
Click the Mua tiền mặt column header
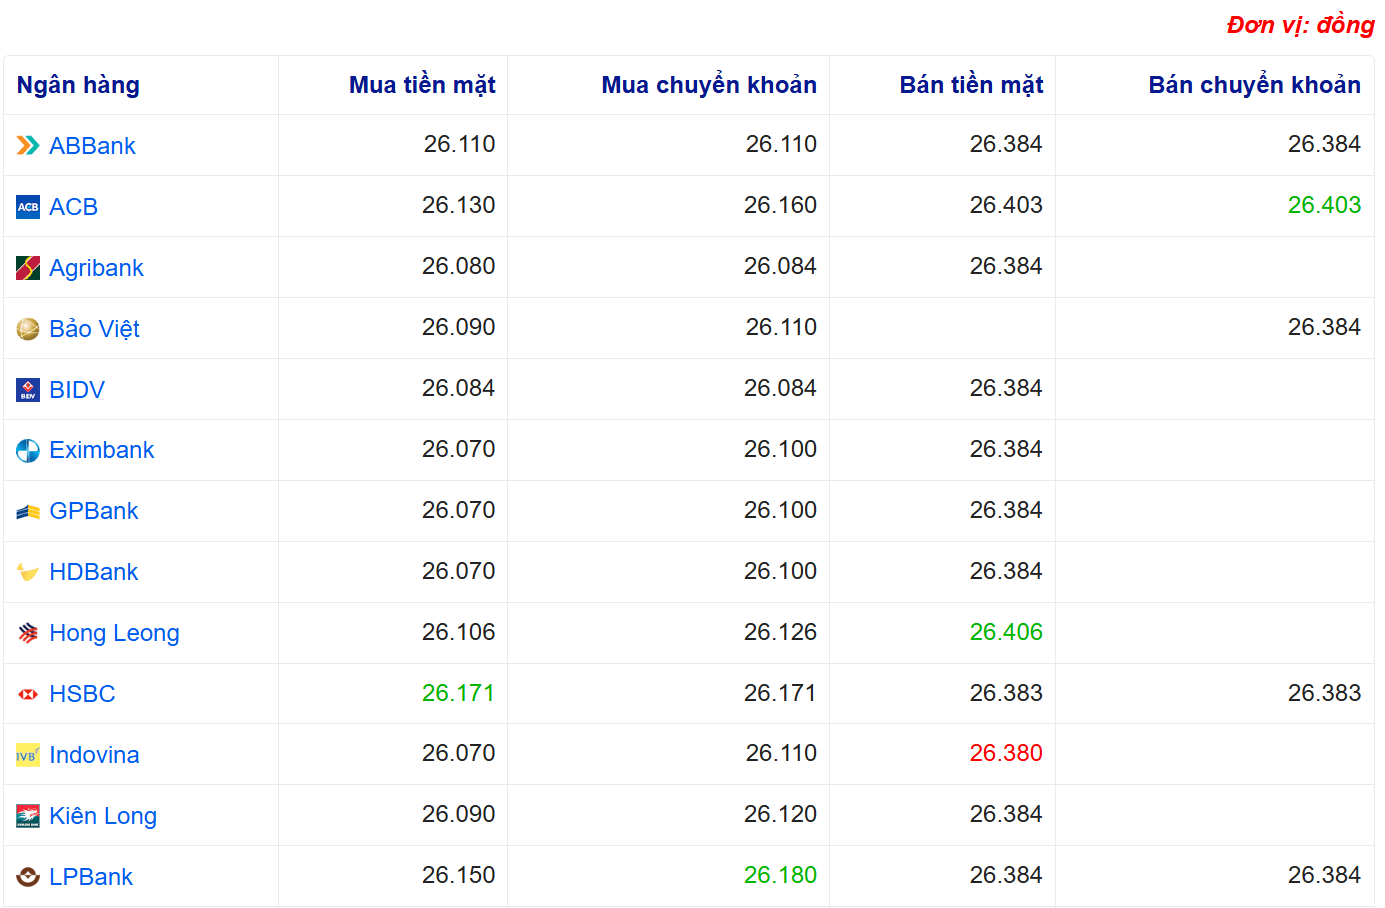422,85
